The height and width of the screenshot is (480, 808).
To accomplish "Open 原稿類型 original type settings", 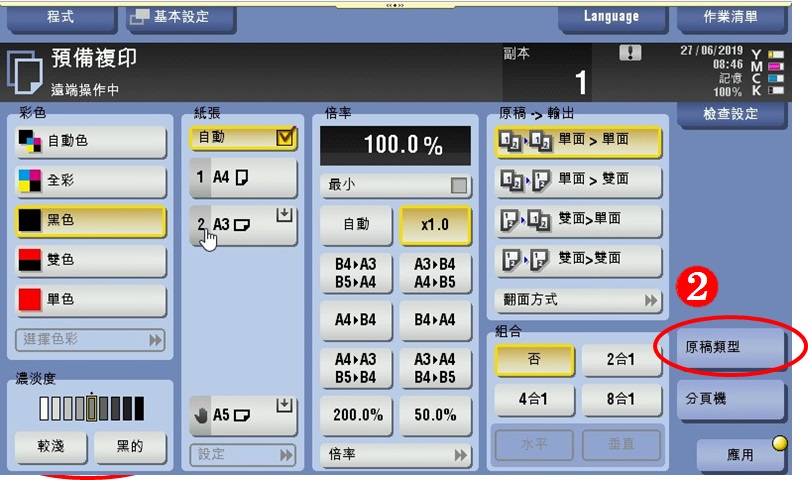I will 730,348.
